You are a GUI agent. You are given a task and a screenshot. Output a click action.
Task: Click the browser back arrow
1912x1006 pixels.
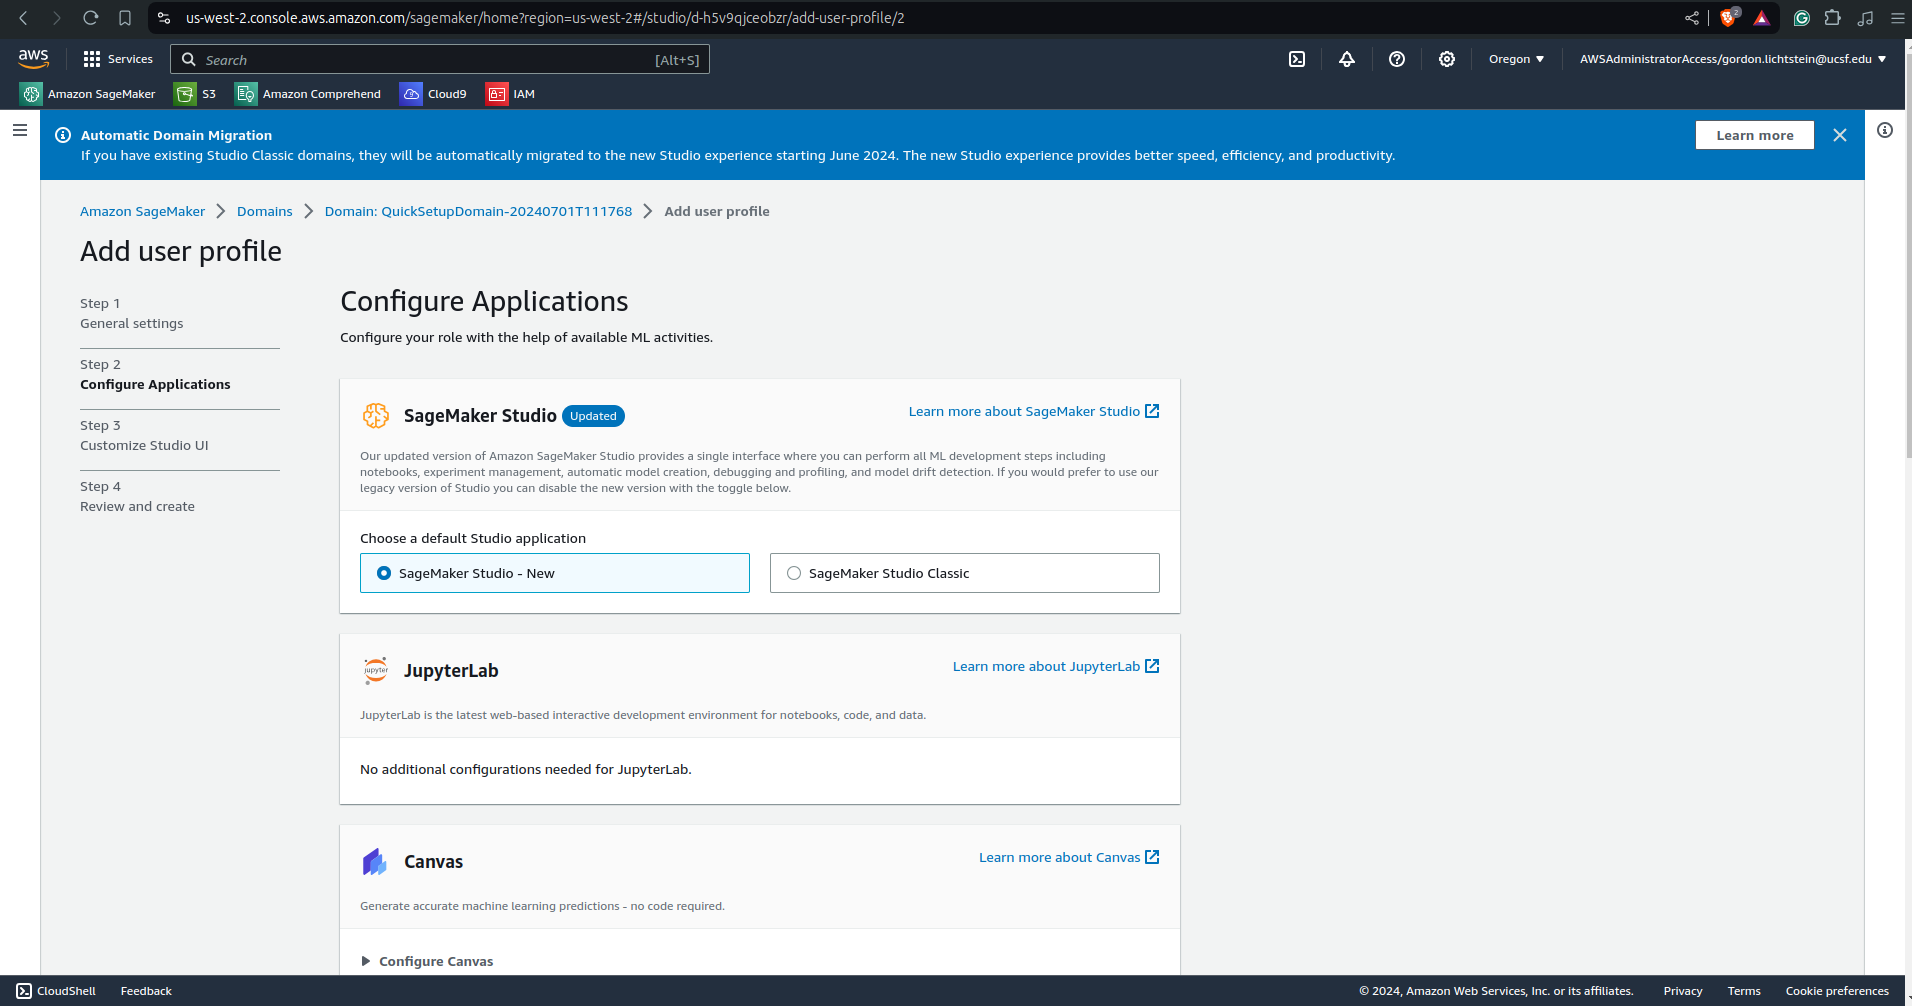pyautogui.click(x=24, y=18)
